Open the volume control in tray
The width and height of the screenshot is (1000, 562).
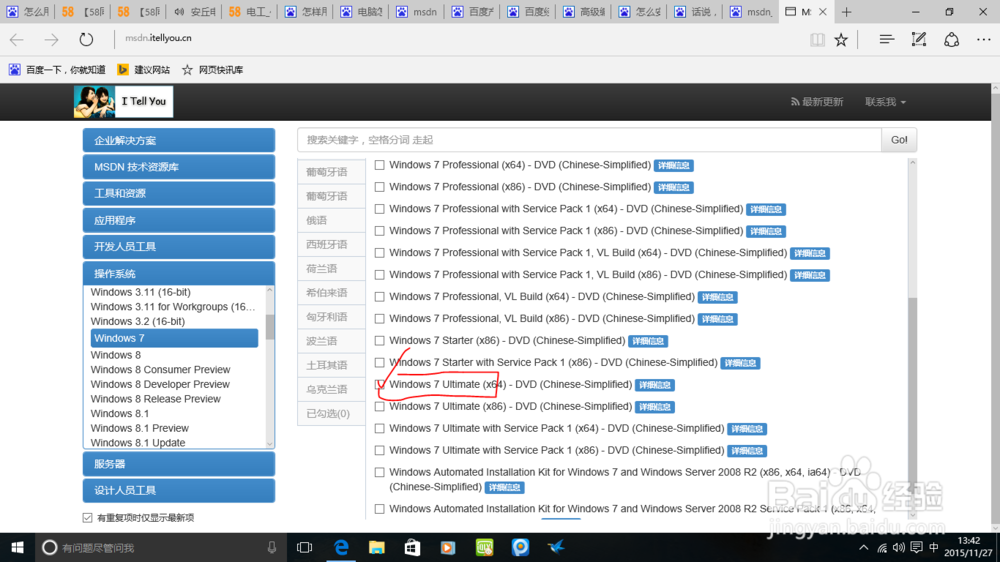[x=899, y=547]
